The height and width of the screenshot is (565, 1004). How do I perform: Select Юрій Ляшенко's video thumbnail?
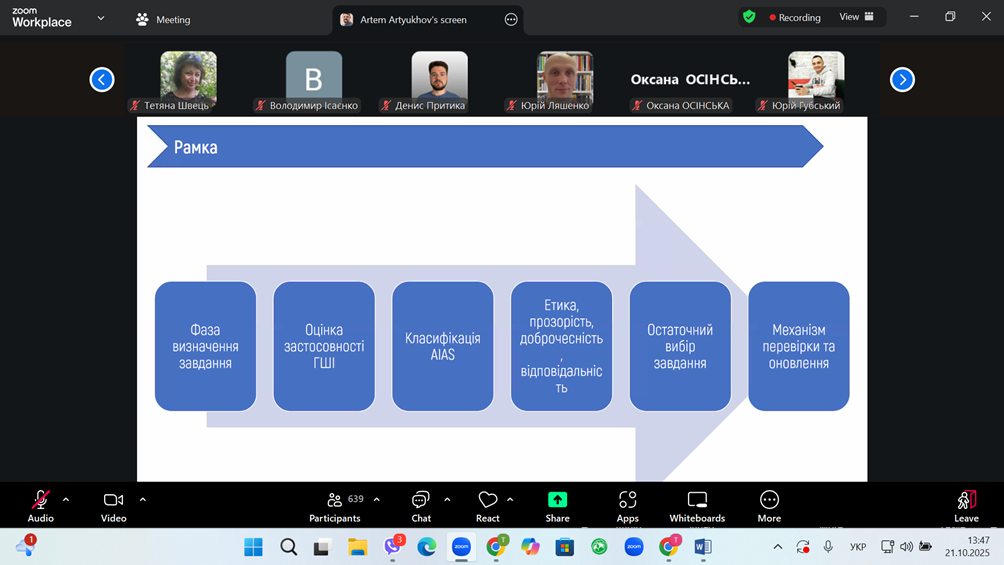click(565, 80)
